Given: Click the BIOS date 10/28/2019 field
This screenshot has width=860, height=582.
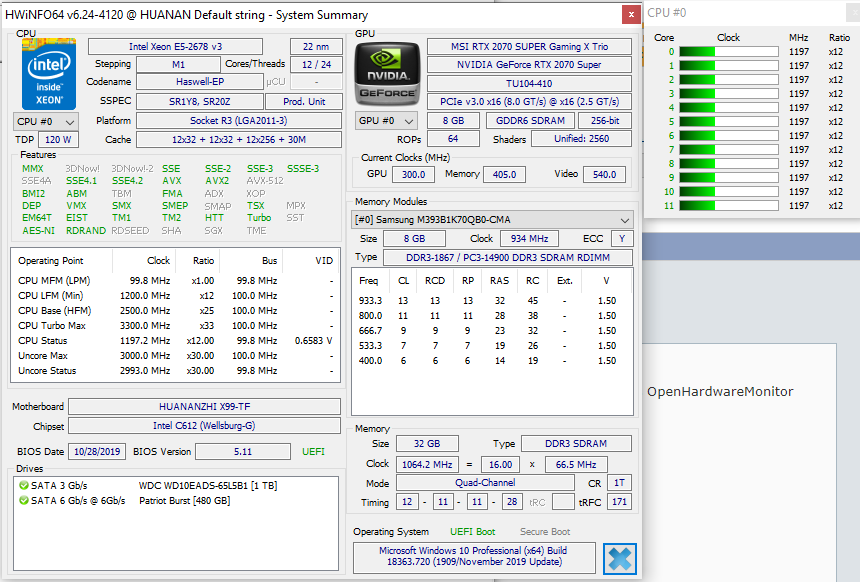Looking at the screenshot, I should pyautogui.click(x=97, y=451).
